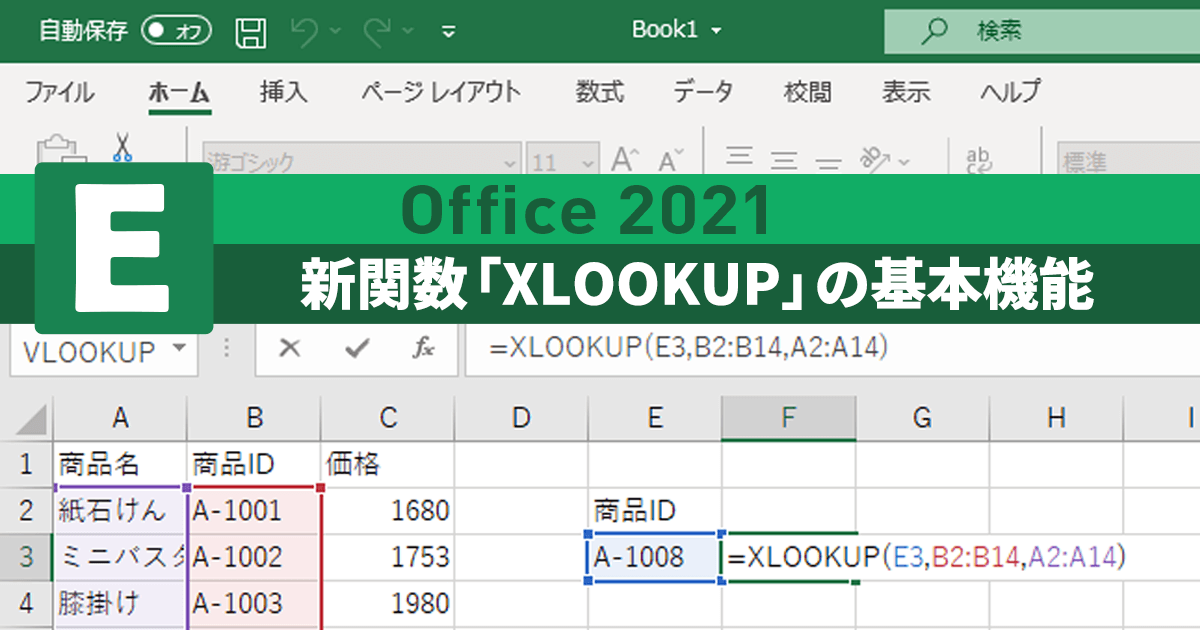
Task: Click the Enter checkmark formula icon
Action: (x=356, y=349)
